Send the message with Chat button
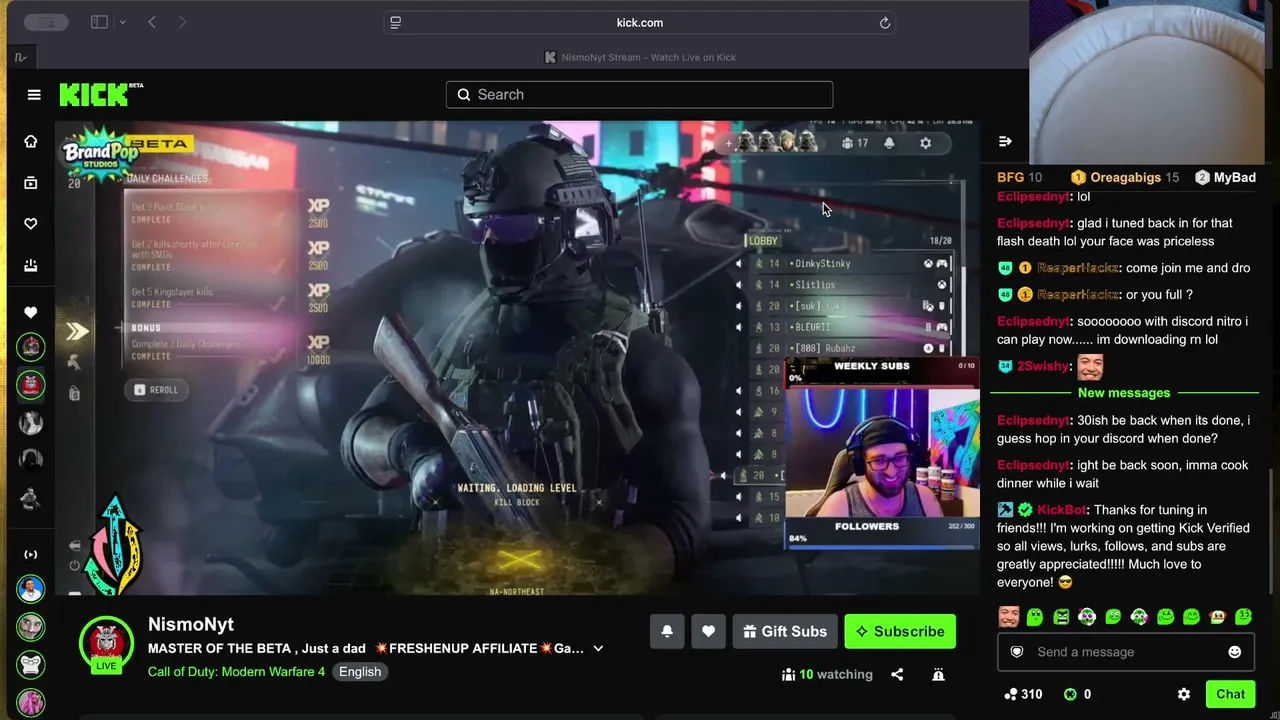Viewport: 1280px width, 720px height. (x=1231, y=694)
